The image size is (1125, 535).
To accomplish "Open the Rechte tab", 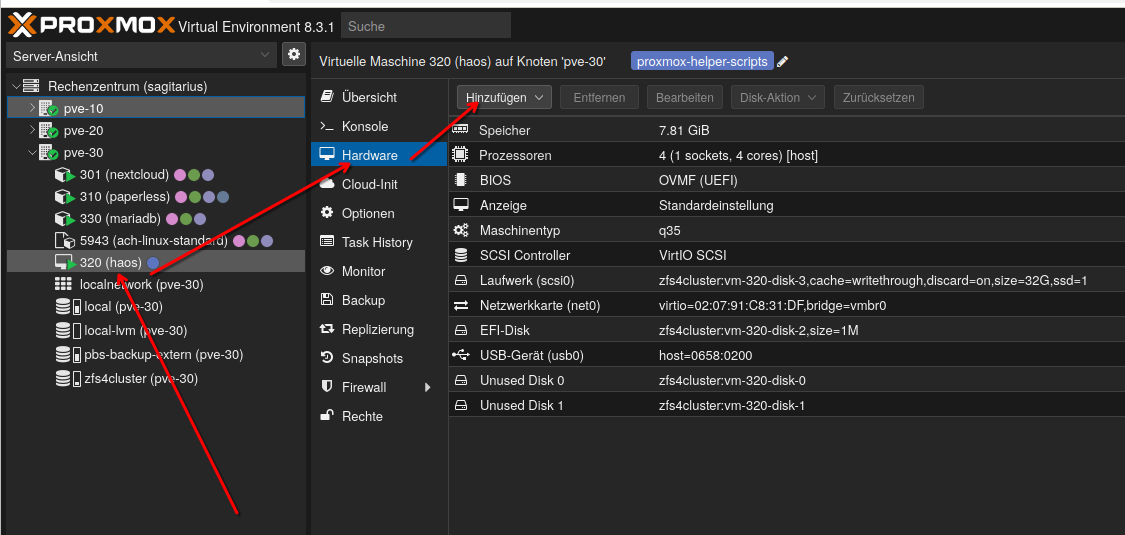I will click(379, 416).
